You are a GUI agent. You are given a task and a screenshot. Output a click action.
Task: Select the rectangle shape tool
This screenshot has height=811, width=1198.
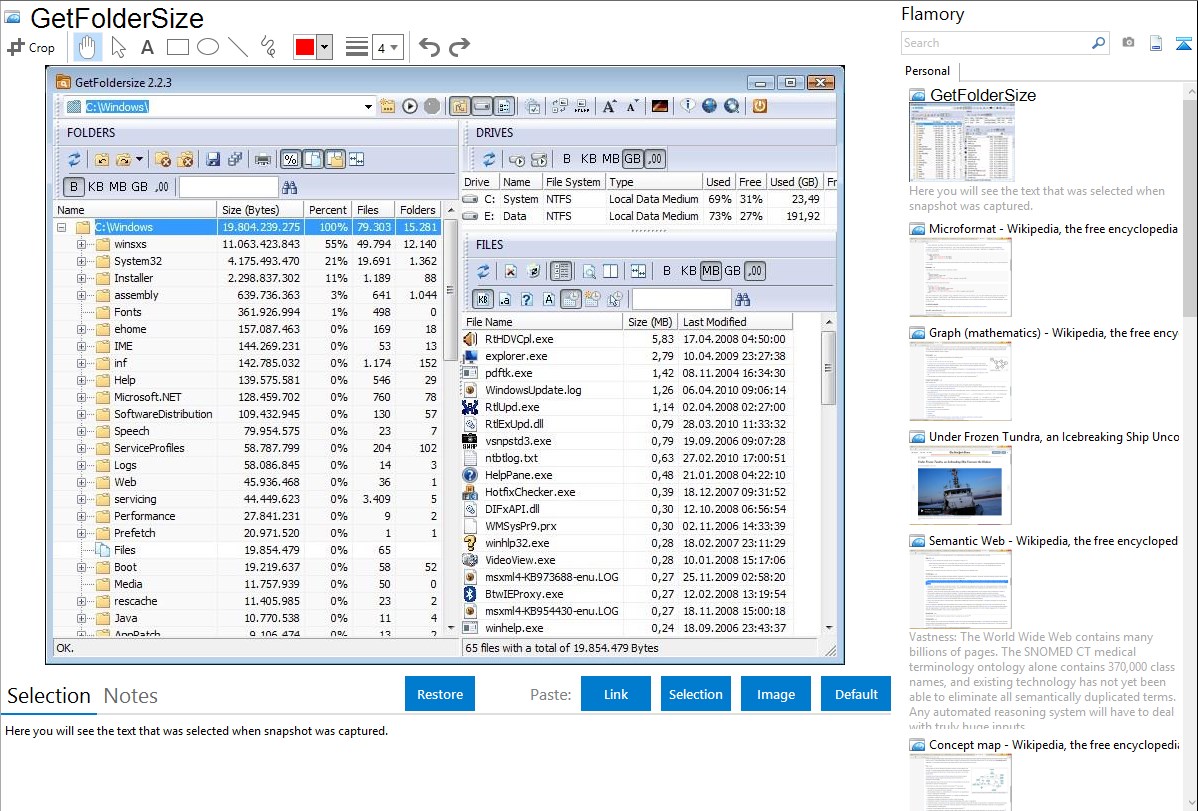(x=178, y=47)
